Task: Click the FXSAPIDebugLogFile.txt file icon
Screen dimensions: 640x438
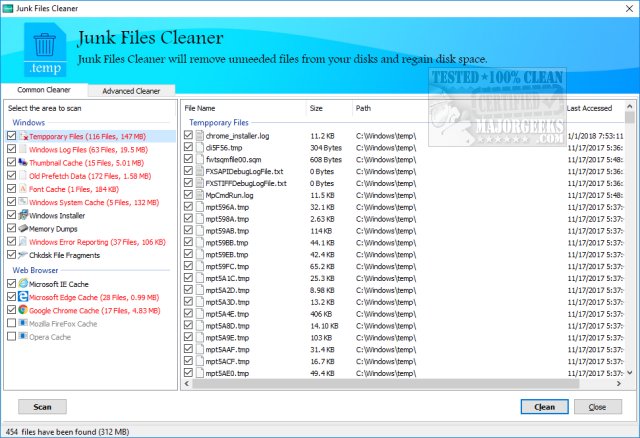Action: click(x=199, y=171)
